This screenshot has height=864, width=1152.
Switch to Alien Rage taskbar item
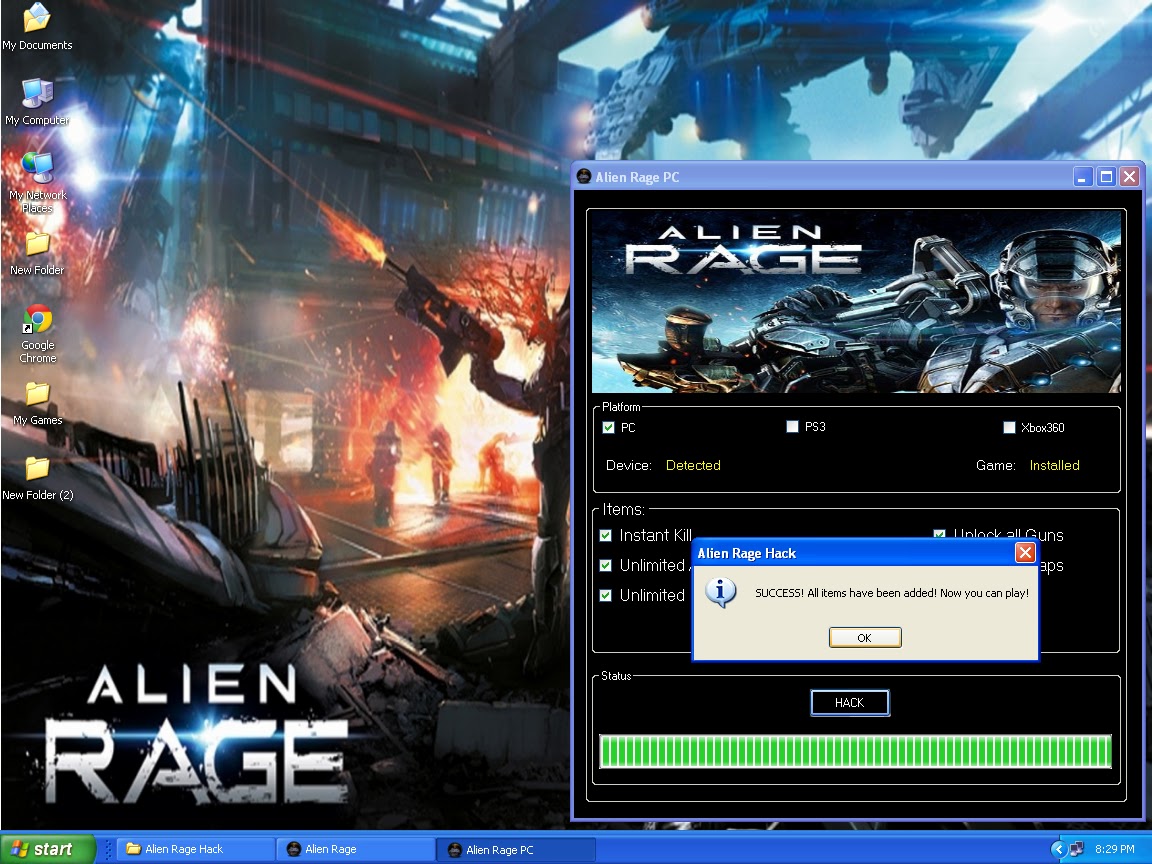(356, 849)
